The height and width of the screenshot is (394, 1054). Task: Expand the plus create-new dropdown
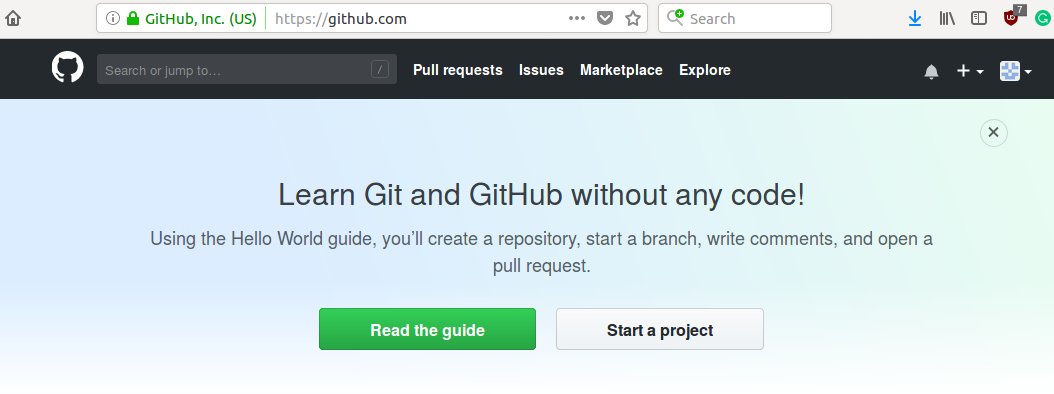coord(970,71)
